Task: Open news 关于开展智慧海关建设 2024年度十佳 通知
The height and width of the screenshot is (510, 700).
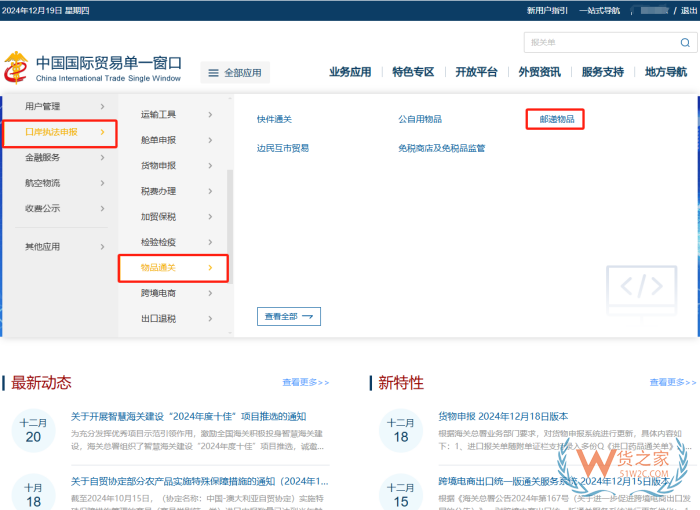Action: tap(188, 417)
